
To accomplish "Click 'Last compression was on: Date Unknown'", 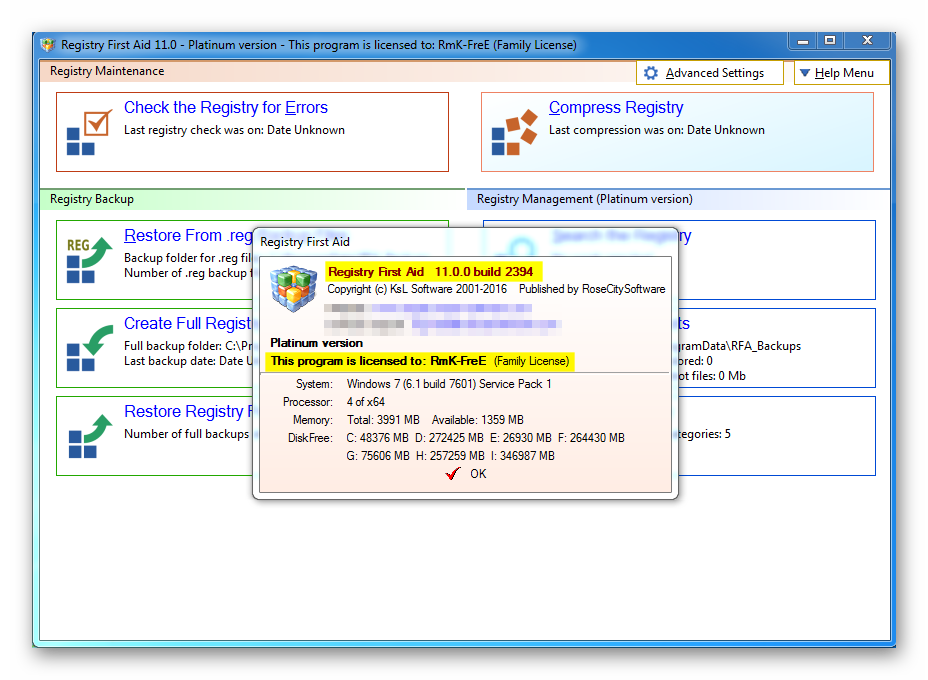I will click(x=656, y=130).
